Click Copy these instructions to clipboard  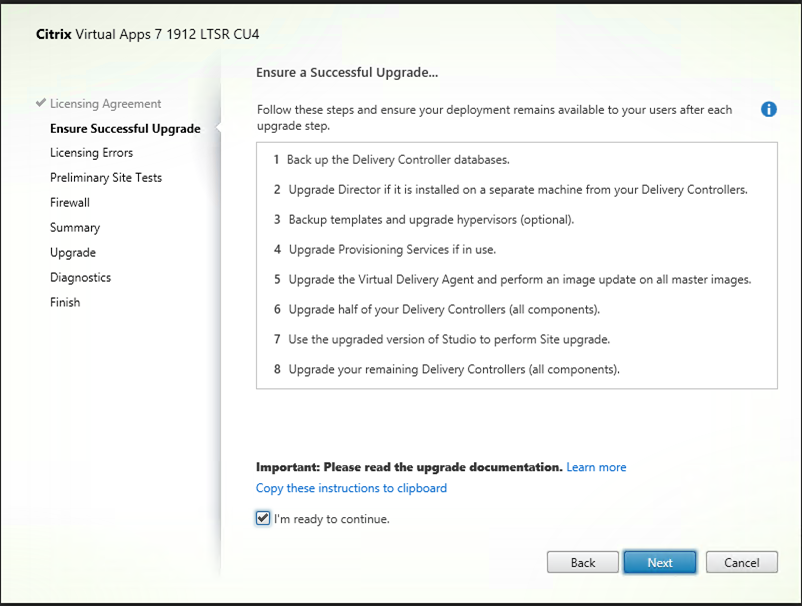tap(351, 488)
